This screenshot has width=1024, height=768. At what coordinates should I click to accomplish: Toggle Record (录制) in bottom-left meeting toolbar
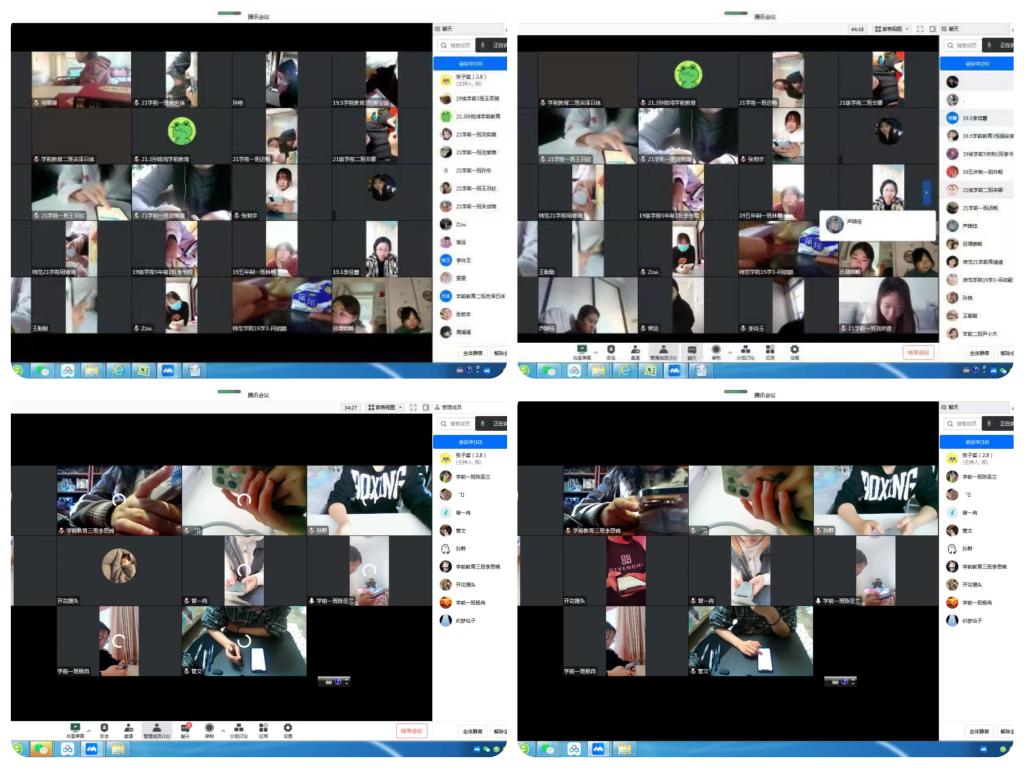point(210,728)
